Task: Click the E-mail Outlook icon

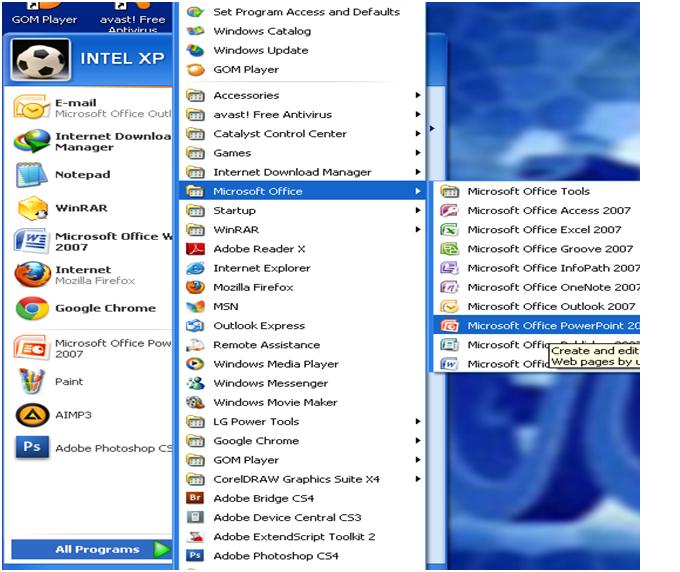Action: click(x=31, y=108)
